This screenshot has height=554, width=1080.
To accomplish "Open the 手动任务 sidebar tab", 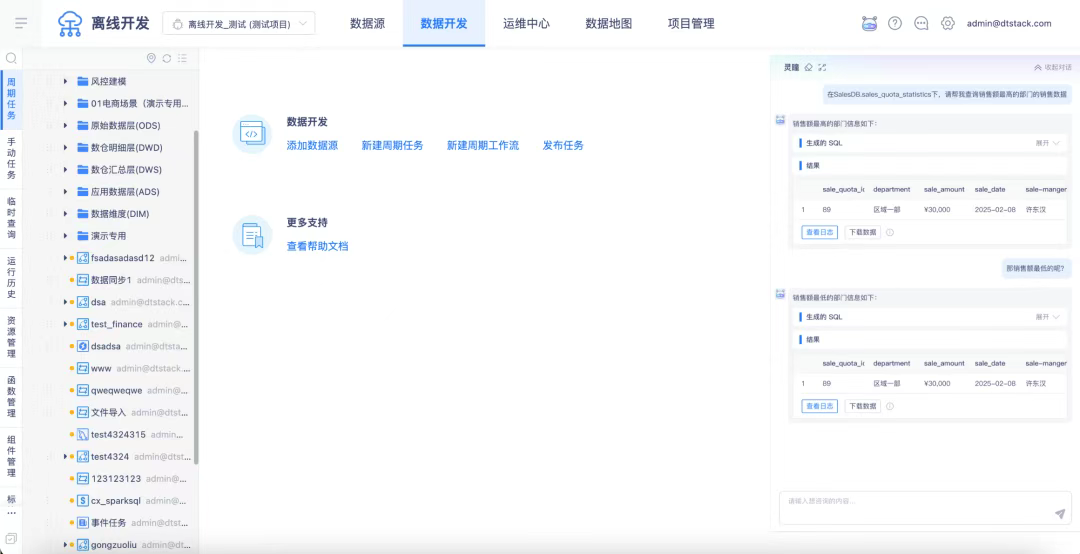I will click(11, 160).
